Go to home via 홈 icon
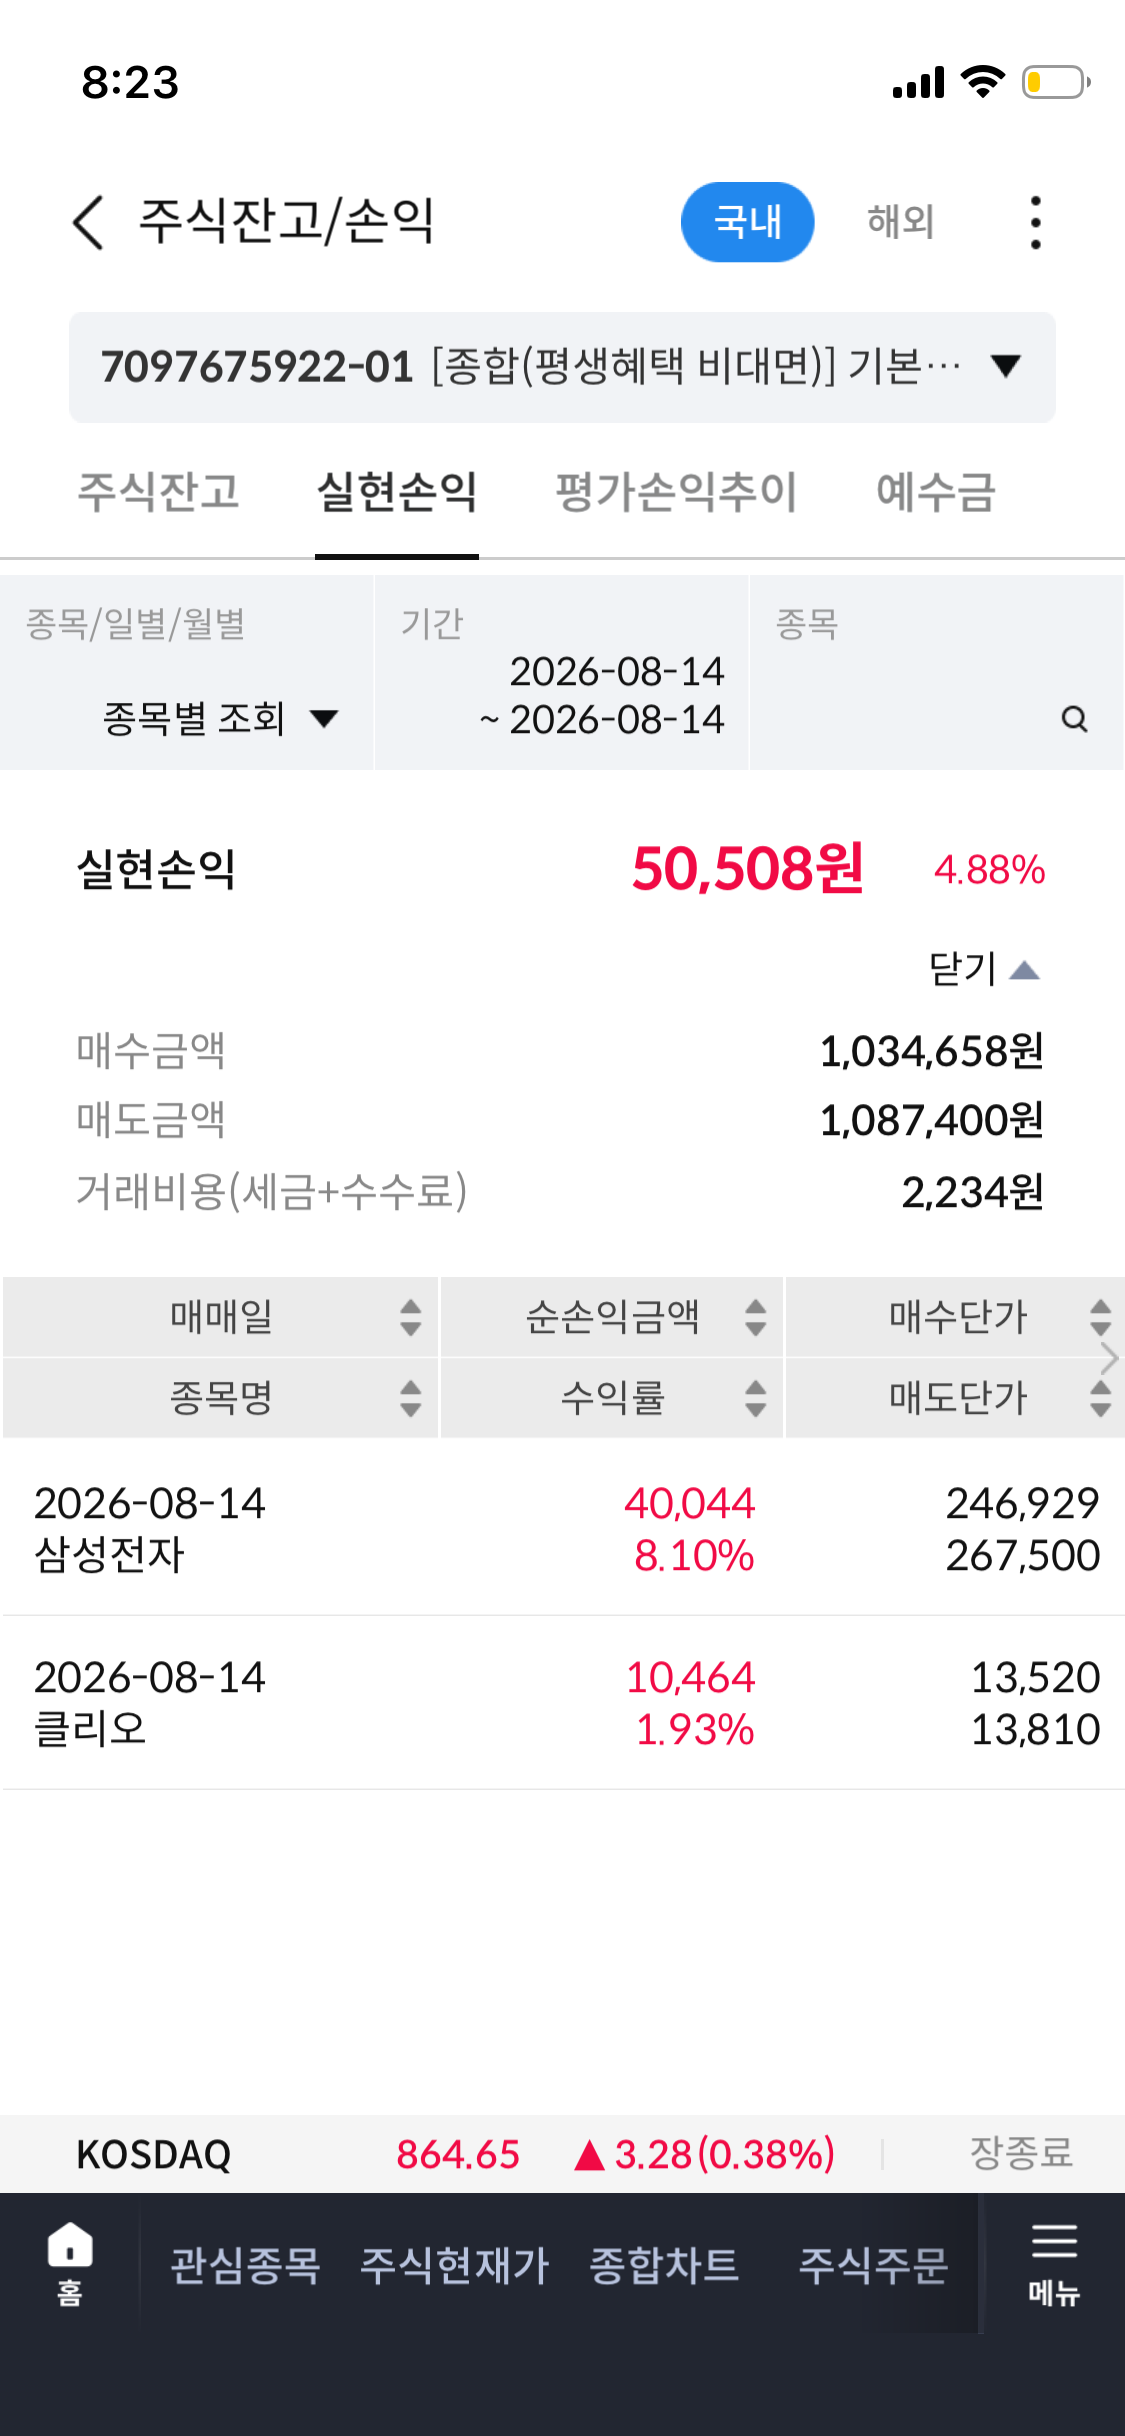This screenshot has height=2436, width=1125. click(x=70, y=2264)
